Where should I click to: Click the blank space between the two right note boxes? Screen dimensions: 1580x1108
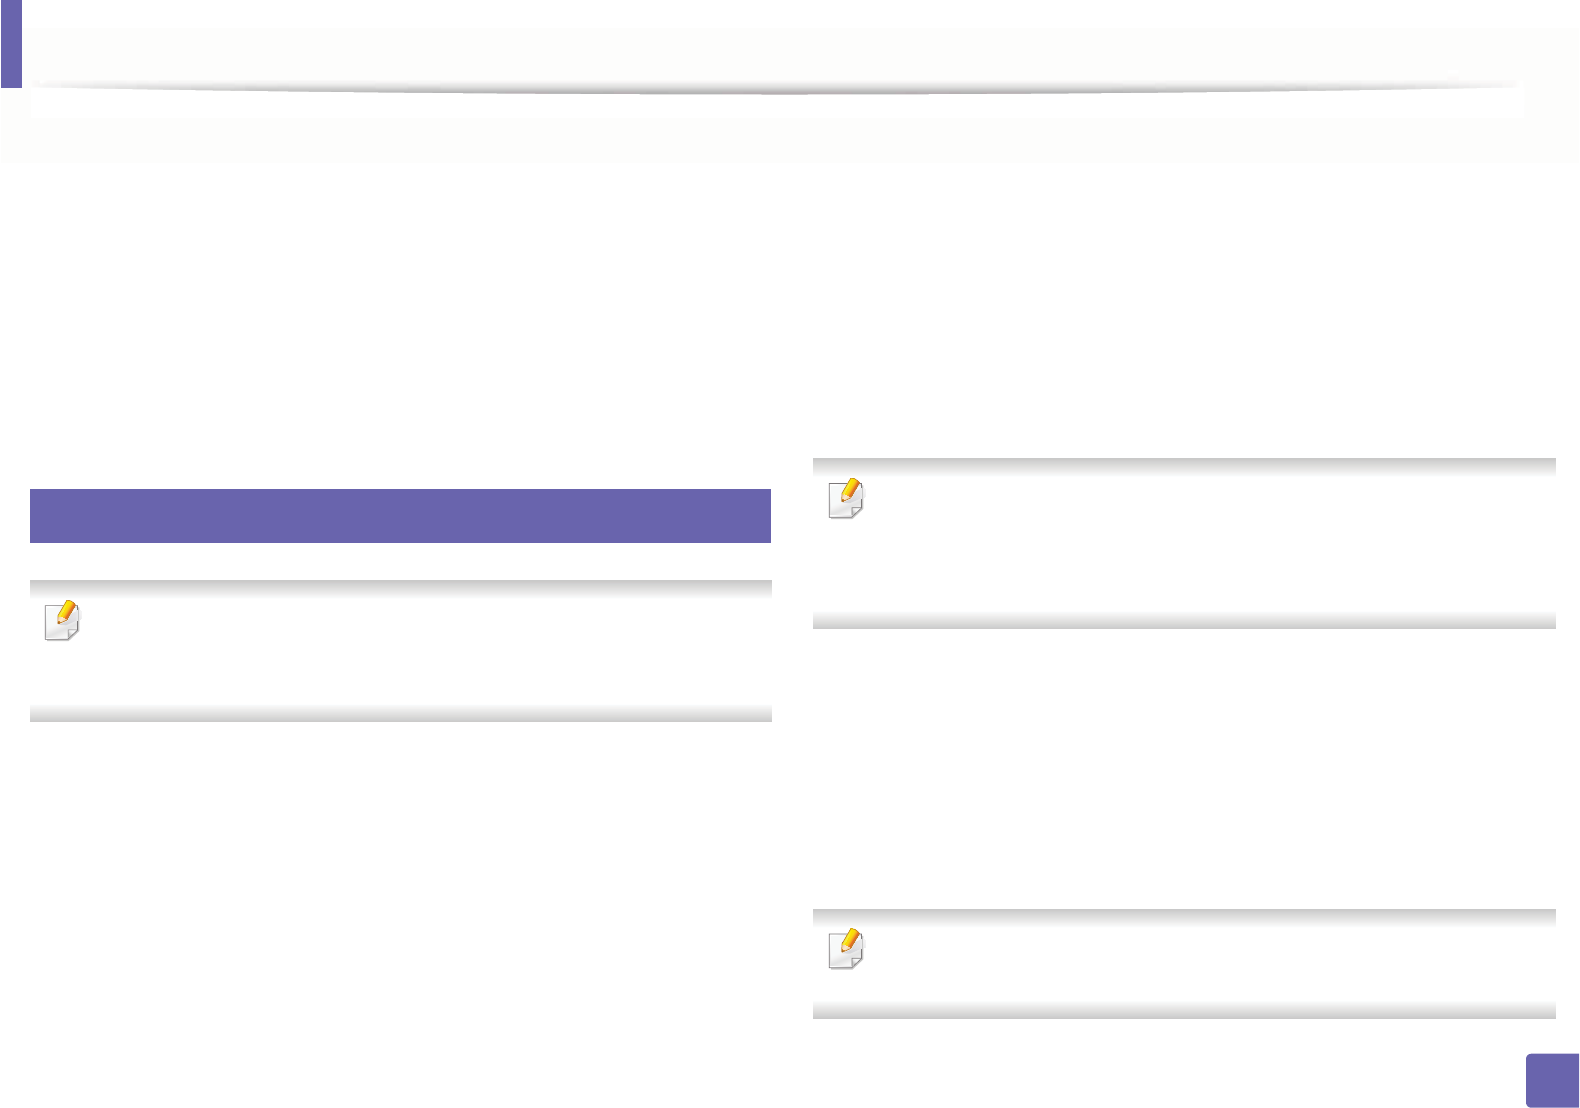click(1184, 765)
